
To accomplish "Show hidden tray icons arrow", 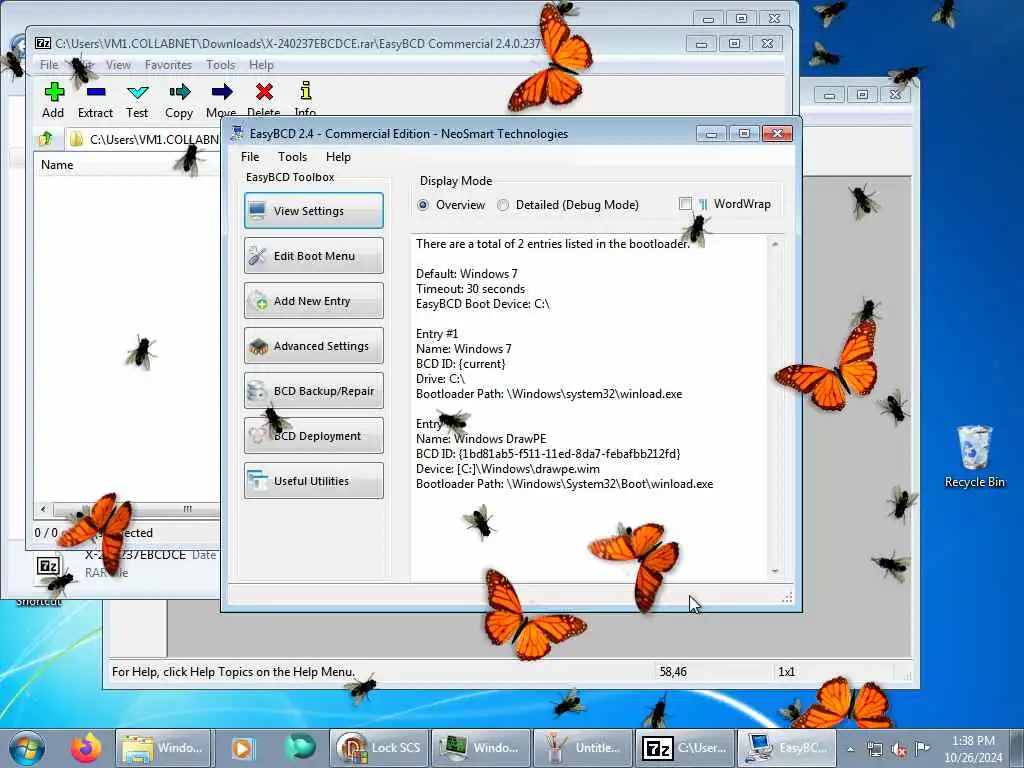I will (x=850, y=749).
